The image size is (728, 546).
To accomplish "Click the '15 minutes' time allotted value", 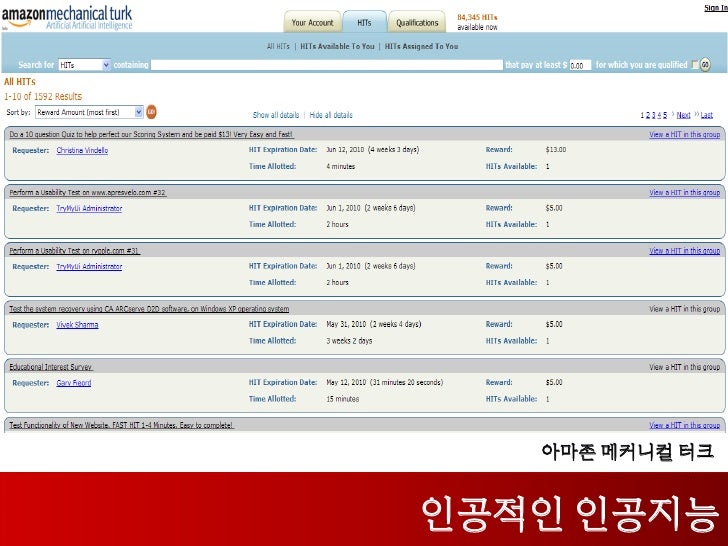I will [342, 399].
